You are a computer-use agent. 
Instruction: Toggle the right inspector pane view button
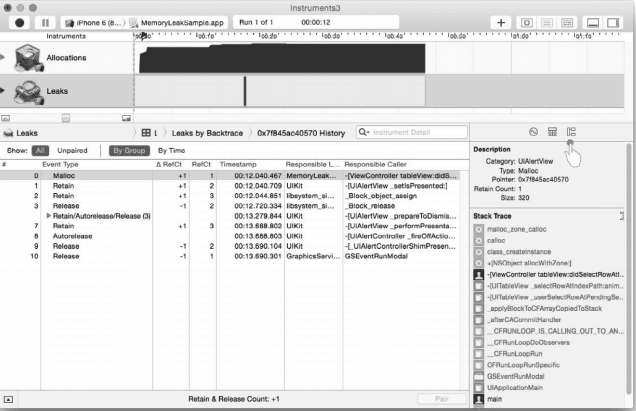coord(617,21)
